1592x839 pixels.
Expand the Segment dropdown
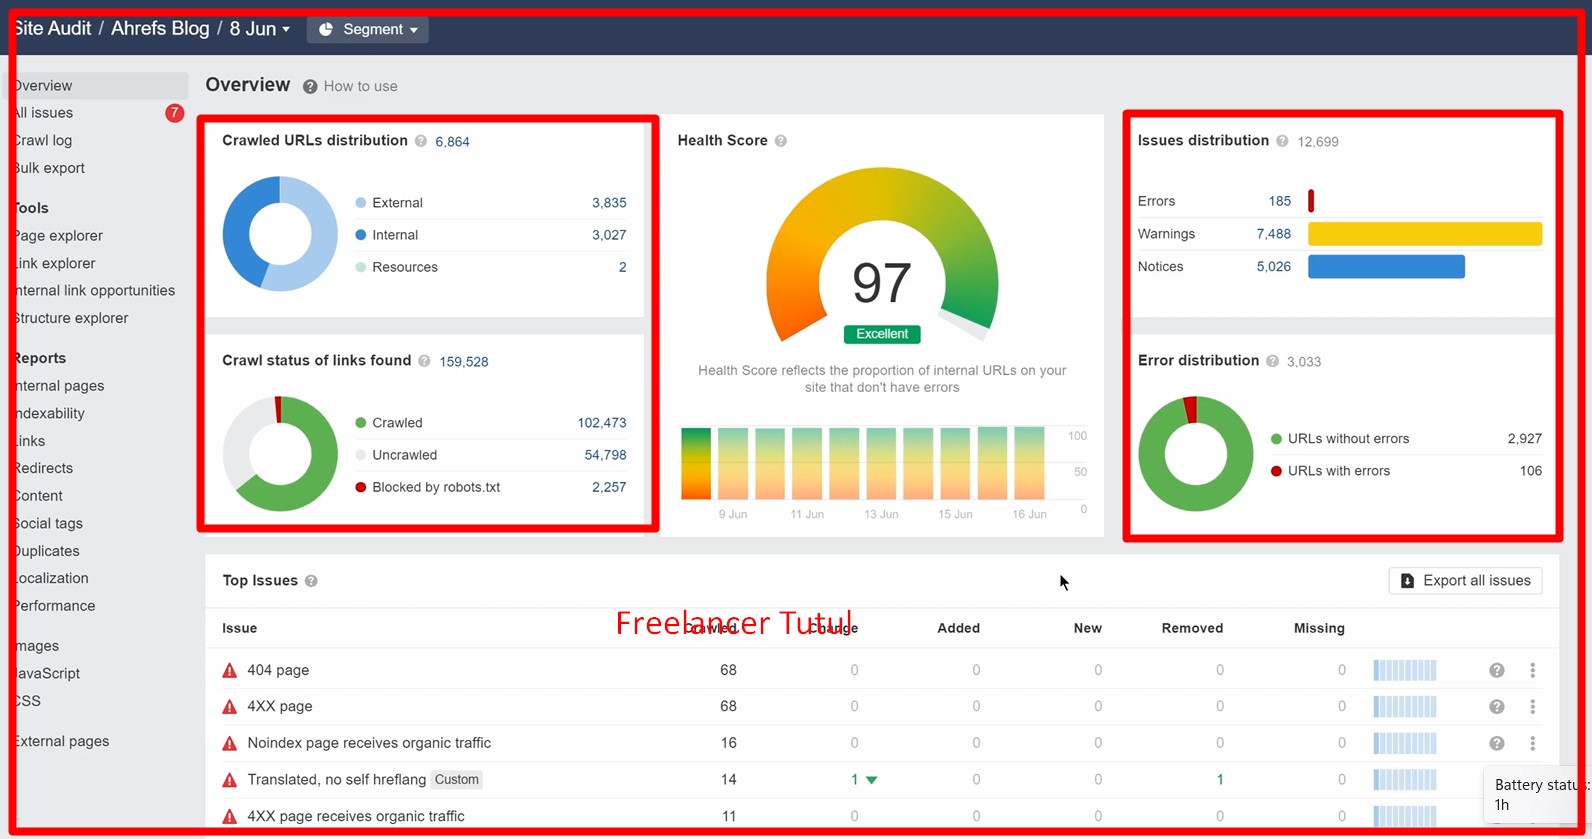click(368, 29)
